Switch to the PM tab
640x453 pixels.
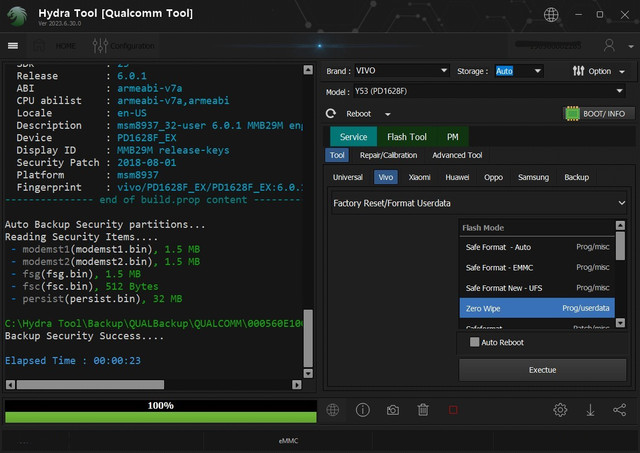[452, 137]
